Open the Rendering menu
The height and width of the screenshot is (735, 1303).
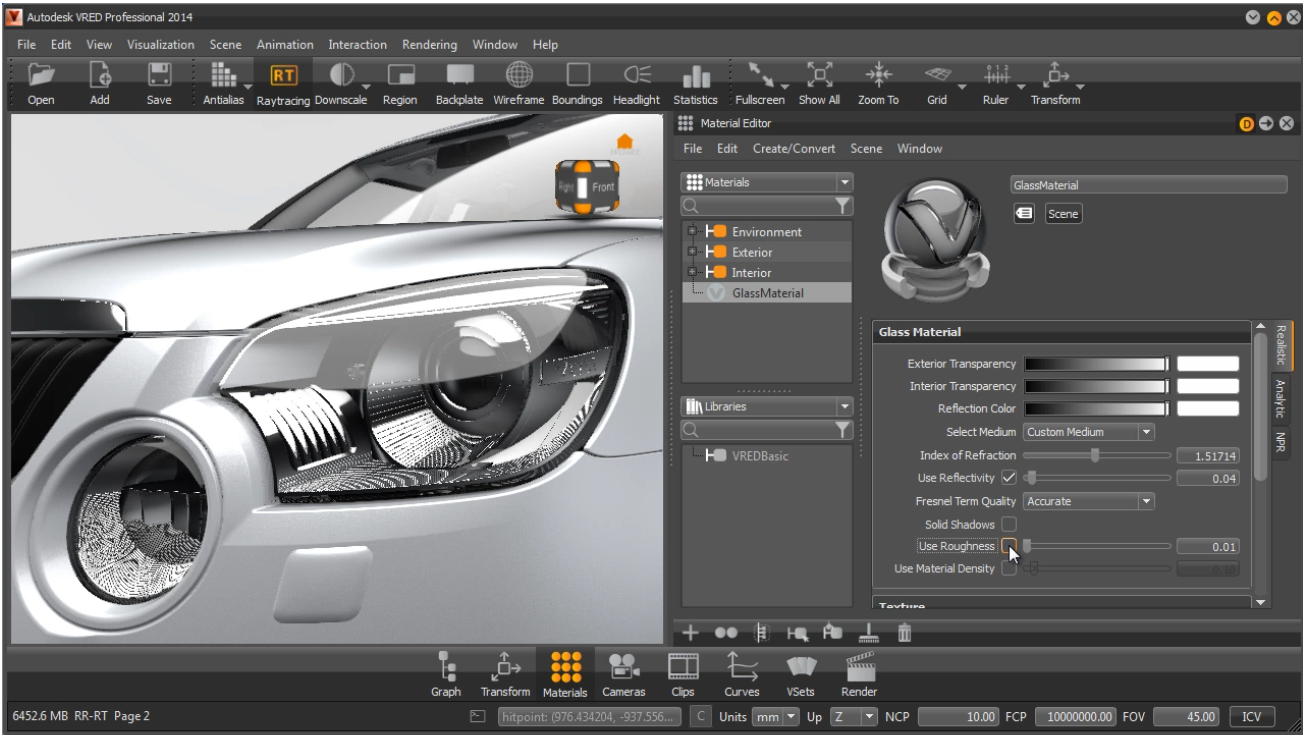click(429, 45)
